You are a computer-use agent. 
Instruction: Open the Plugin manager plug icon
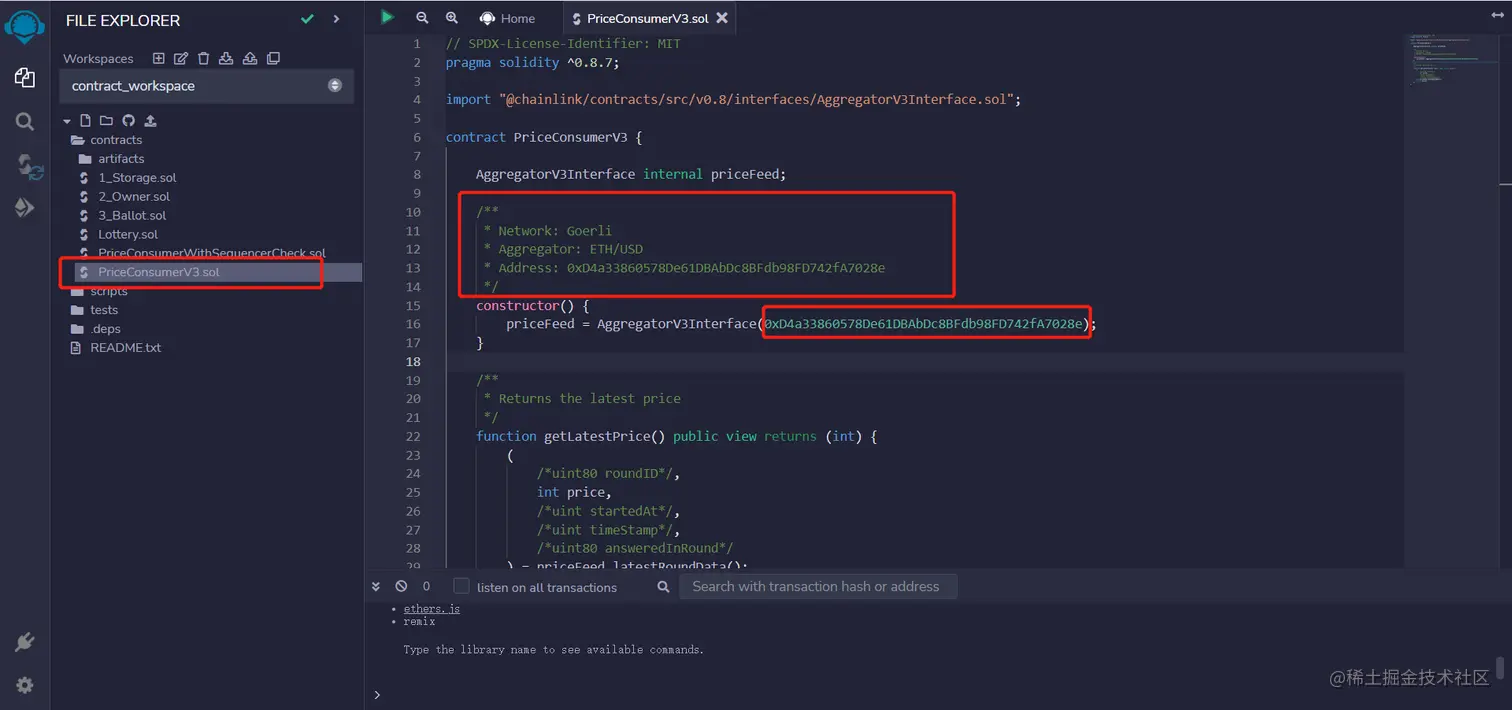[25, 642]
